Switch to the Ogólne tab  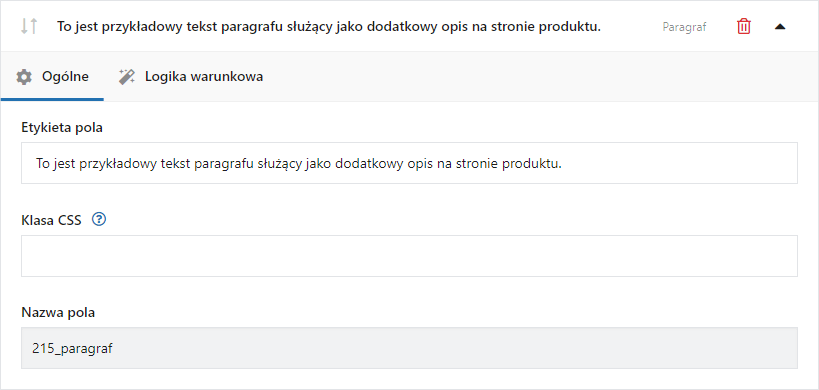(x=52, y=77)
